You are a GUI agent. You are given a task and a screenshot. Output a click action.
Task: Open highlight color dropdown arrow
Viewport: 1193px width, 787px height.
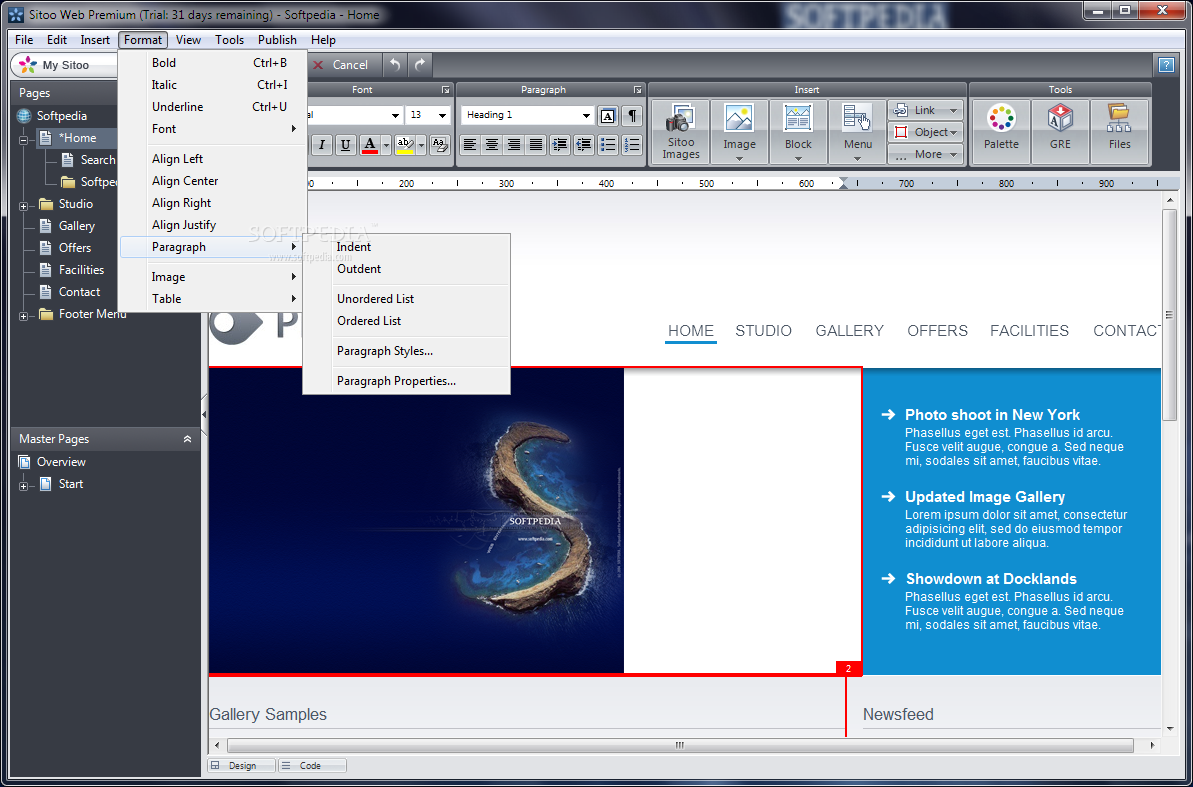[421, 145]
